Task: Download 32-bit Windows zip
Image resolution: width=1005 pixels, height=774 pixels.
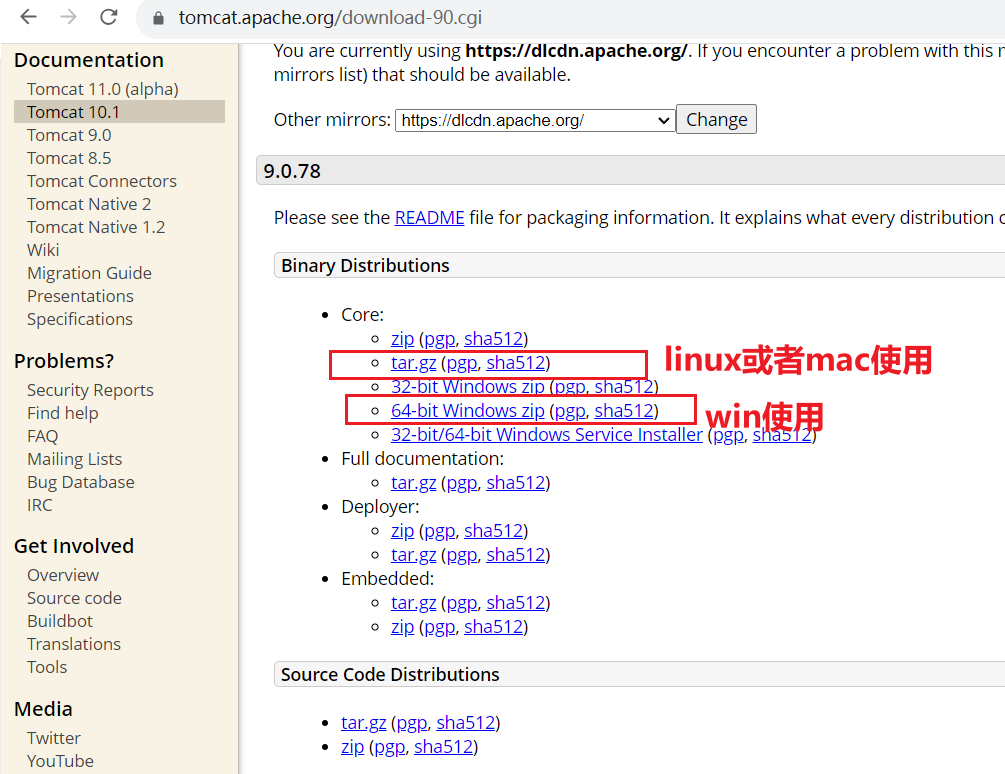Action: [x=468, y=387]
